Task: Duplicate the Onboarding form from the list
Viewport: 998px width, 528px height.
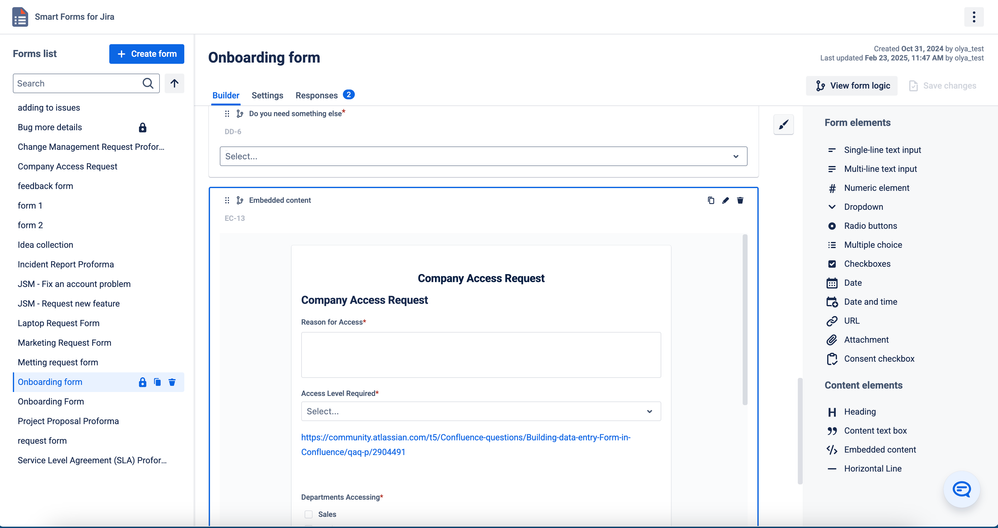Action: [x=157, y=382]
